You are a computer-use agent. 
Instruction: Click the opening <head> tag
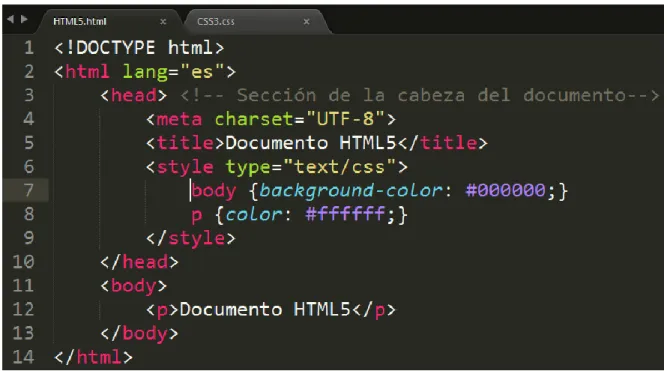(x=134, y=95)
